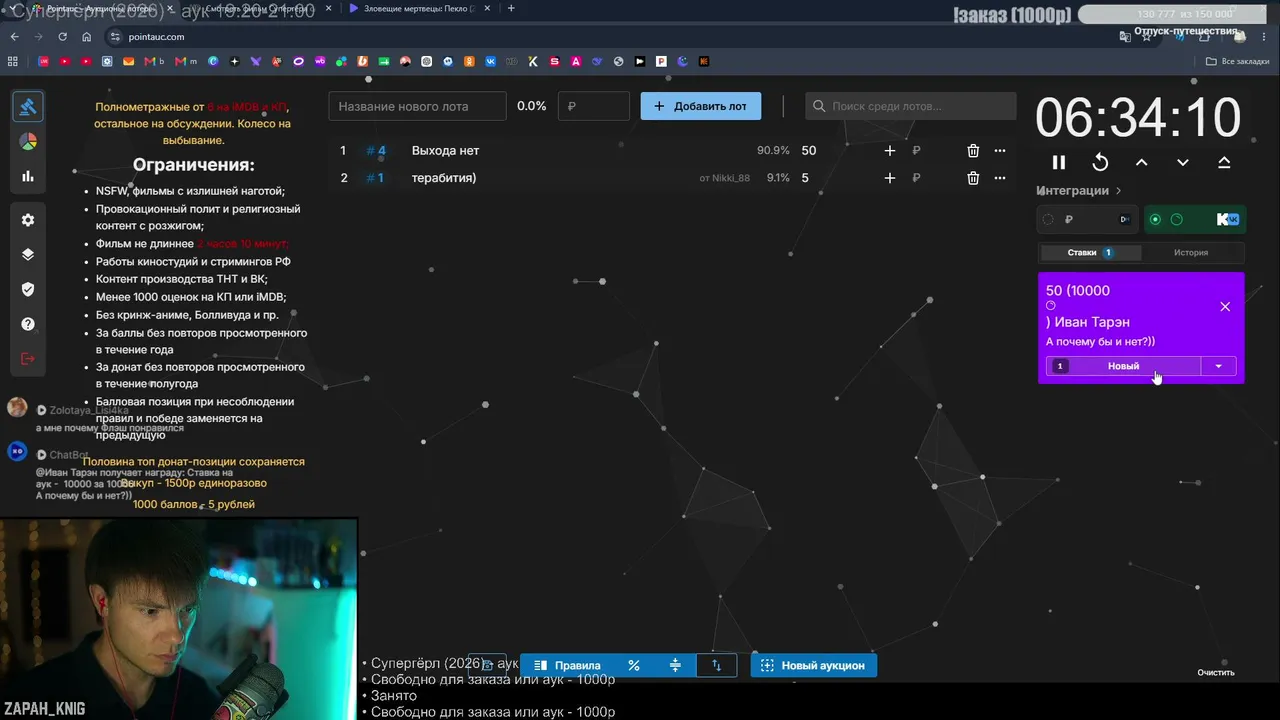This screenshot has height=720, width=1280.
Task: Select the 'терабития)' lot name
Action: click(444, 178)
